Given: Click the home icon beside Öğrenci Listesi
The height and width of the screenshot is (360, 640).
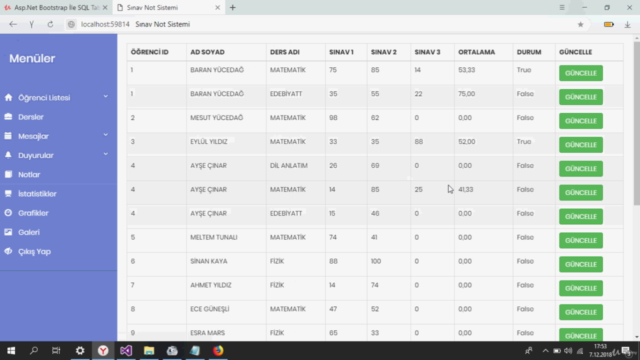Looking at the screenshot, I should pyautogui.click(x=9, y=98).
